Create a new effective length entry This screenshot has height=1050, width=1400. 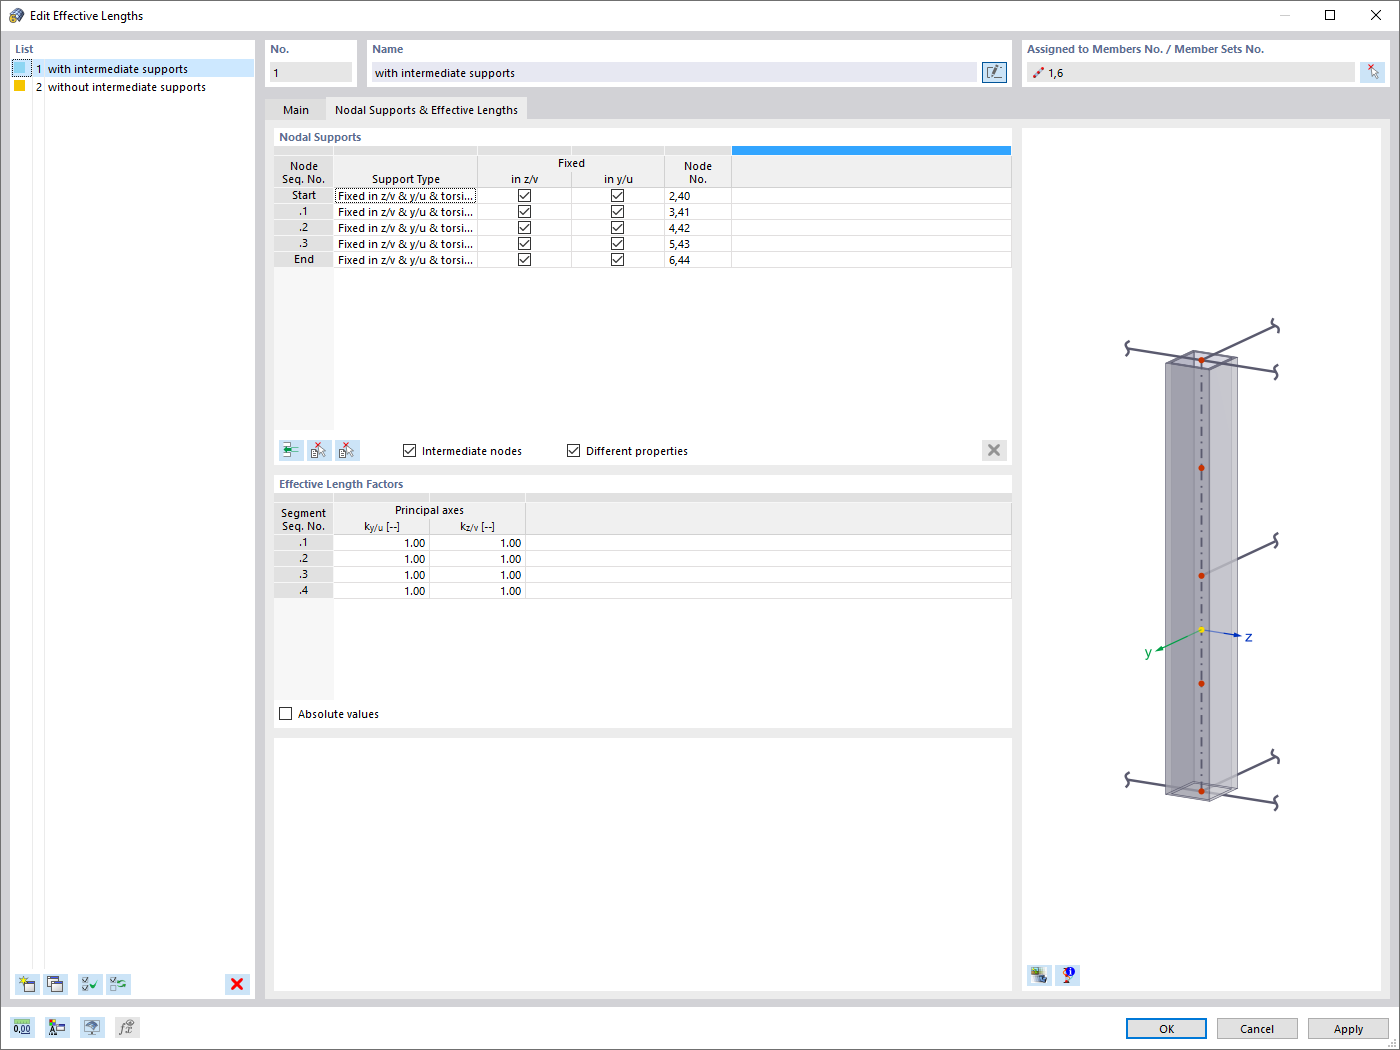(27, 984)
